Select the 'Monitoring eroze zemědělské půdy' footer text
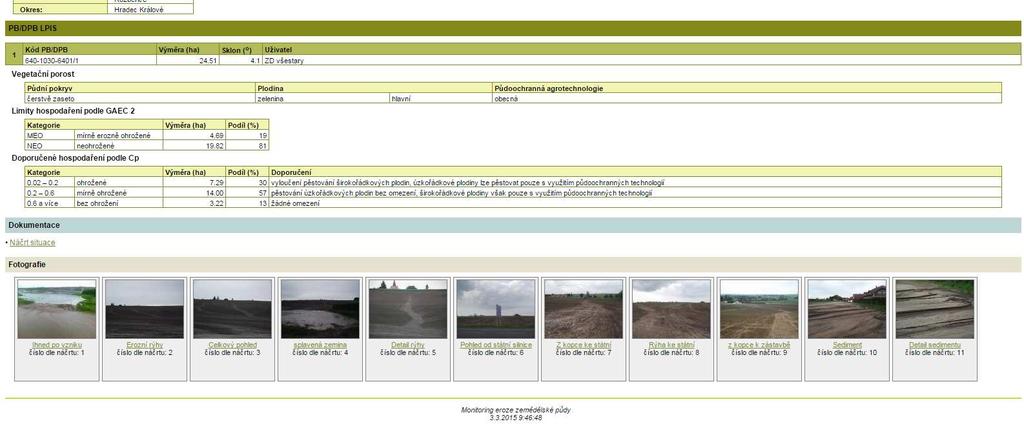The width and height of the screenshot is (1024, 426). pyautogui.click(x=516, y=410)
